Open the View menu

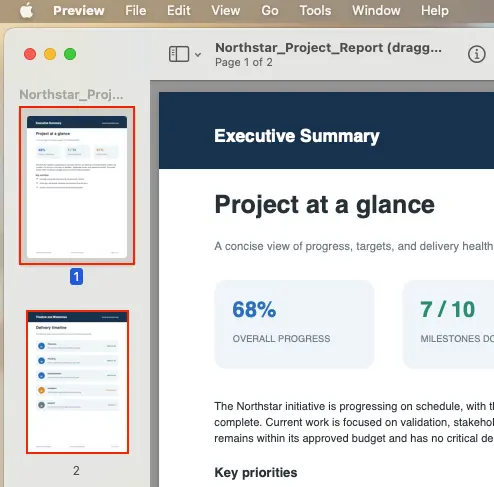coord(226,11)
